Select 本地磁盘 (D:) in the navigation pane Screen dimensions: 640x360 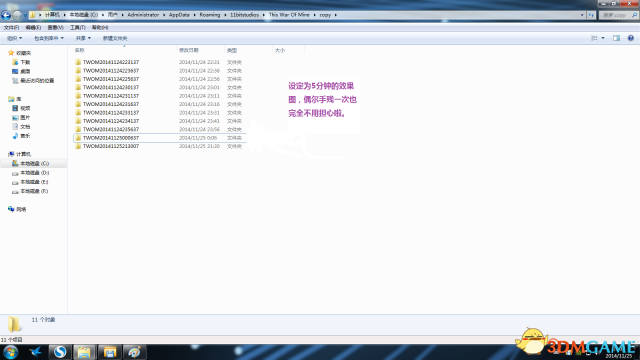coord(31,173)
